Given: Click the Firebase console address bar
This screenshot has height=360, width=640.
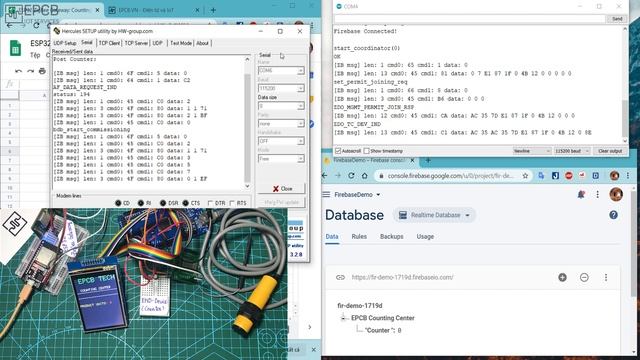Looking at the screenshot, I should (453, 176).
